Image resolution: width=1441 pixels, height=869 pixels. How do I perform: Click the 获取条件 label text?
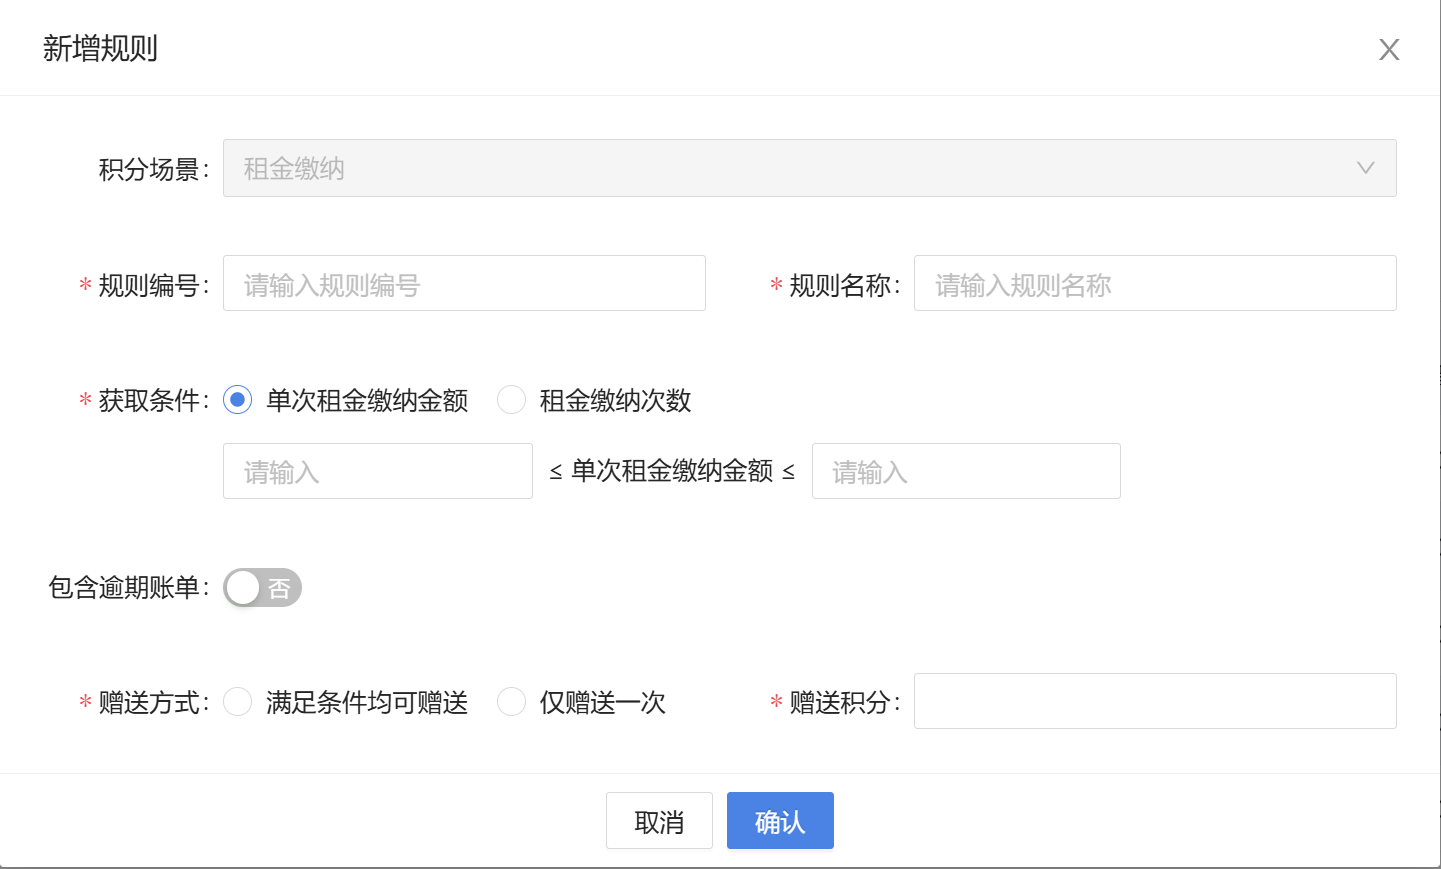[x=152, y=401]
